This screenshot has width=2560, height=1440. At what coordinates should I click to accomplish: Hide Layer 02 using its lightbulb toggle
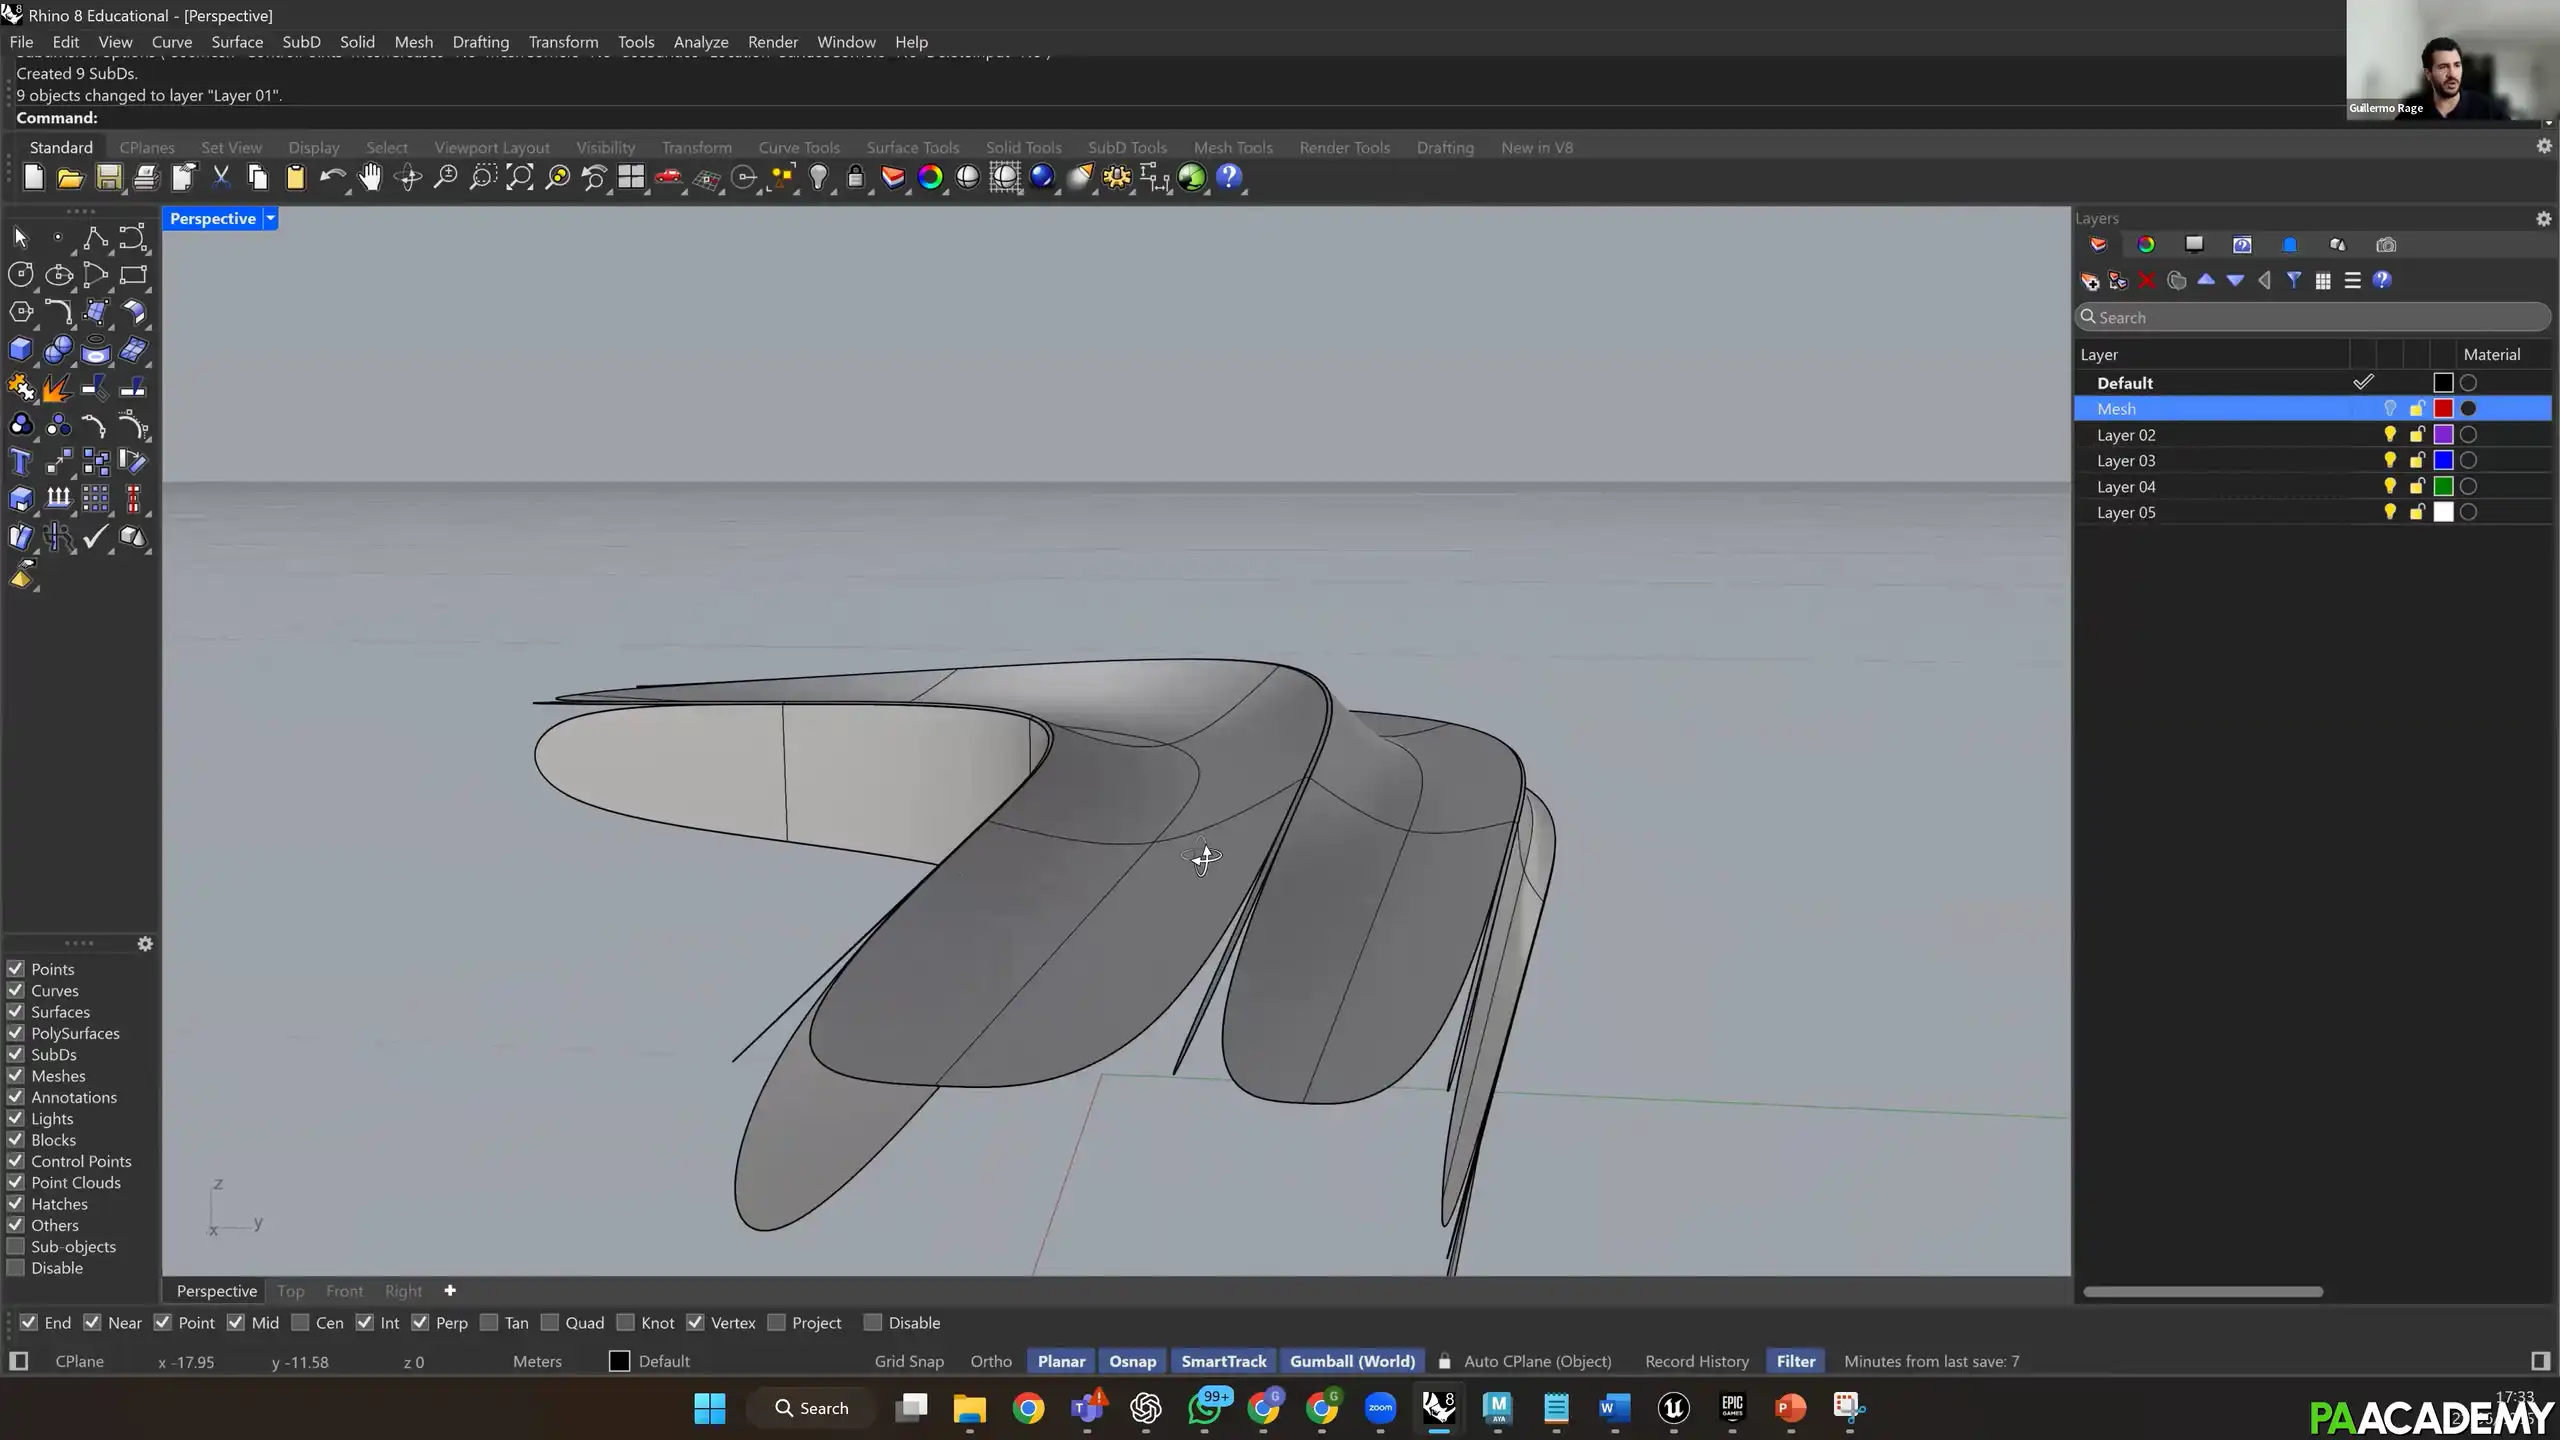pyautogui.click(x=2390, y=434)
